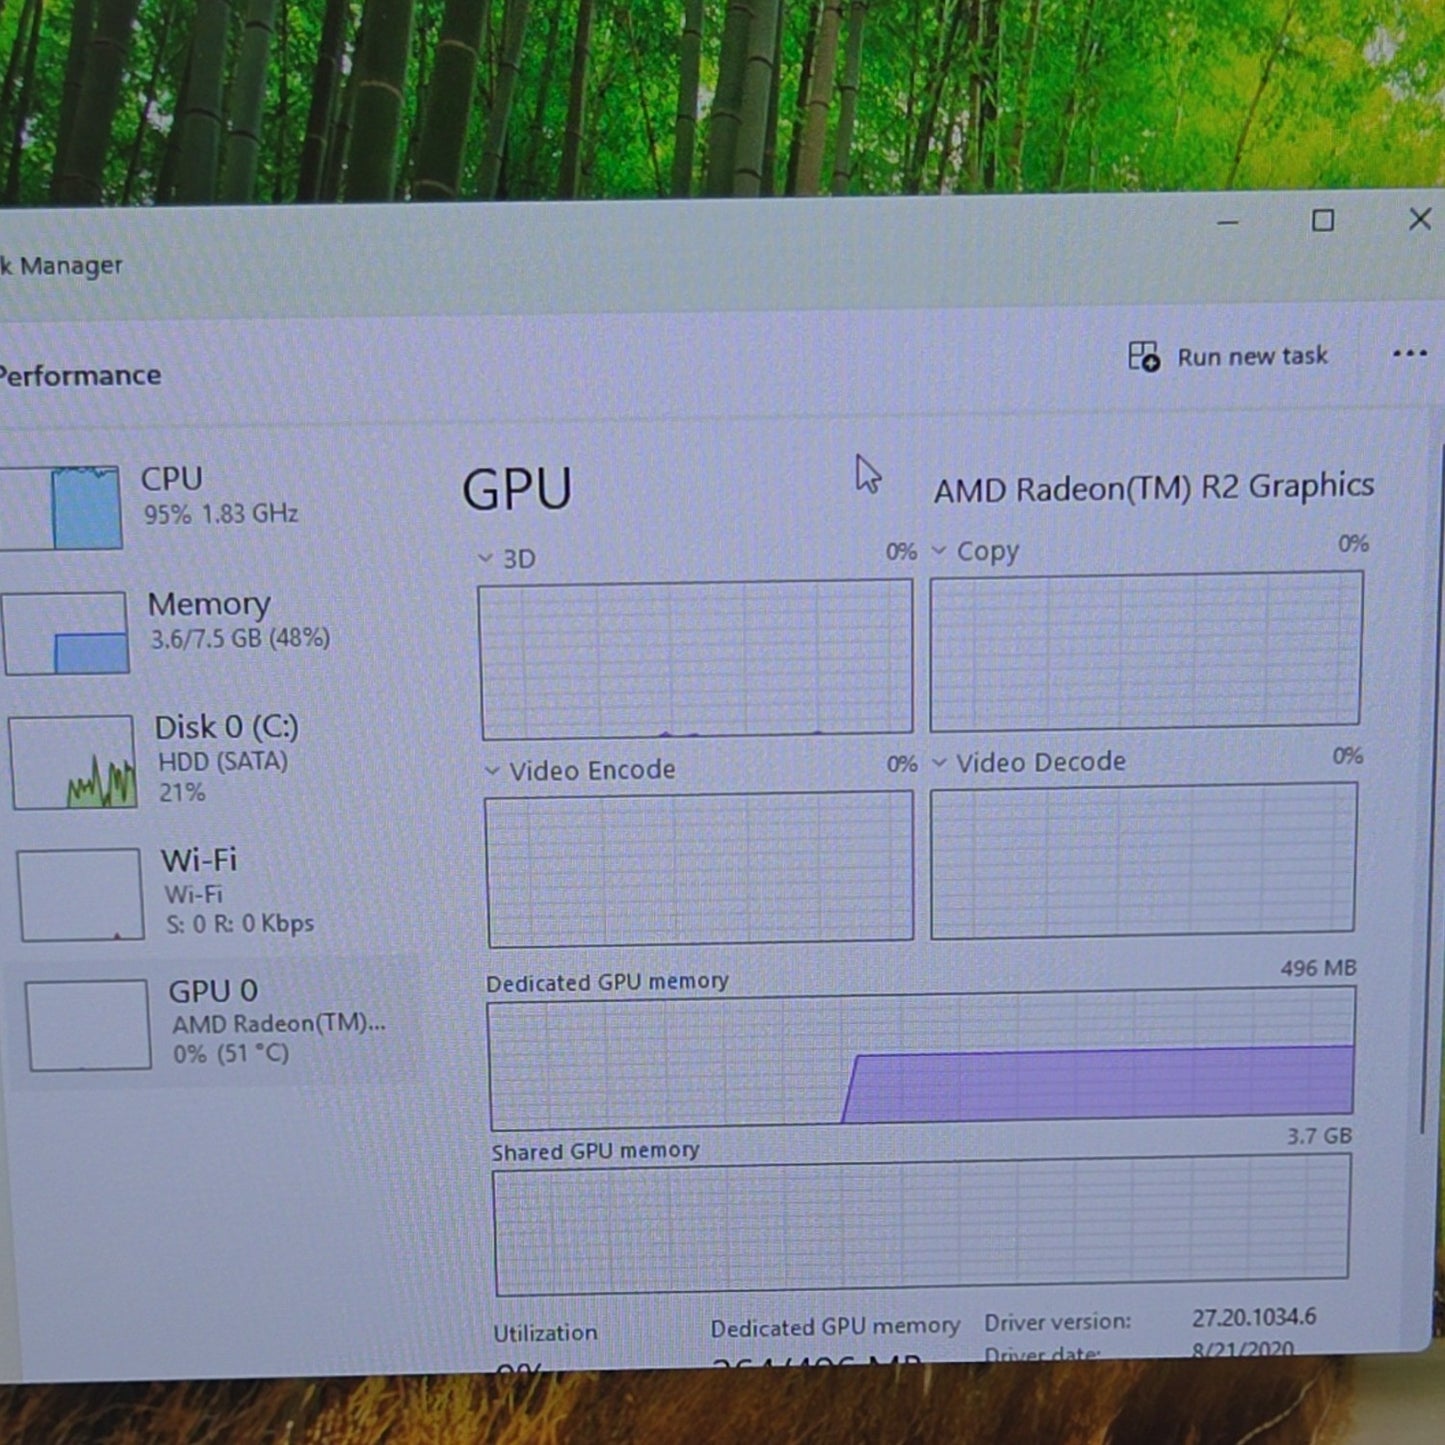Screen dimensions: 1445x1445
Task: Click the Performance page heading
Action: 80,376
